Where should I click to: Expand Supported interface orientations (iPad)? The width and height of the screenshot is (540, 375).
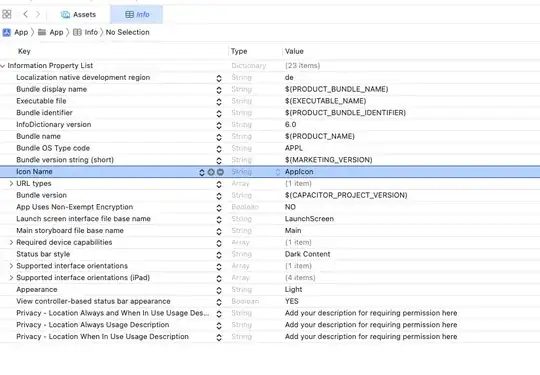pyautogui.click(x=11, y=278)
